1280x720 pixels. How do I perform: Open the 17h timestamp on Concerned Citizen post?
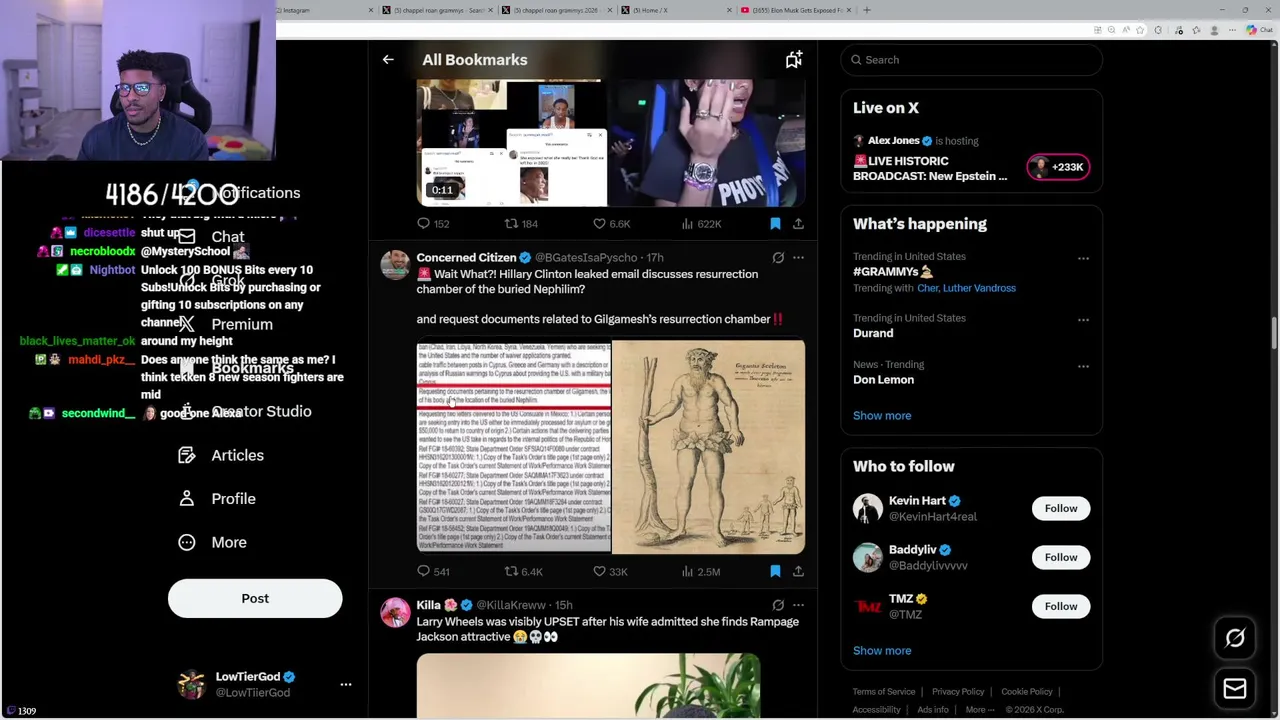pyautogui.click(x=655, y=258)
